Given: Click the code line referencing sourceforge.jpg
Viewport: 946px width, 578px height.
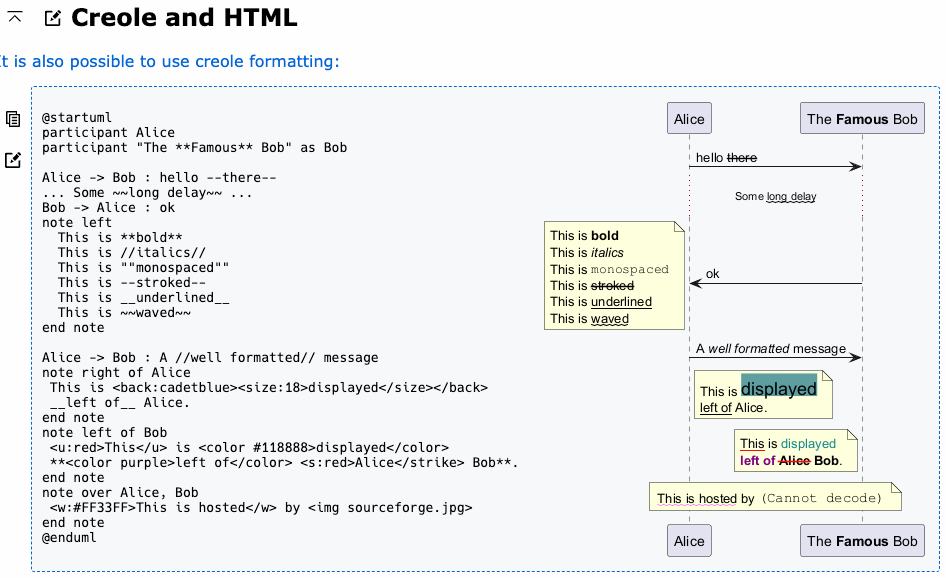Looking at the screenshot, I should [261, 508].
